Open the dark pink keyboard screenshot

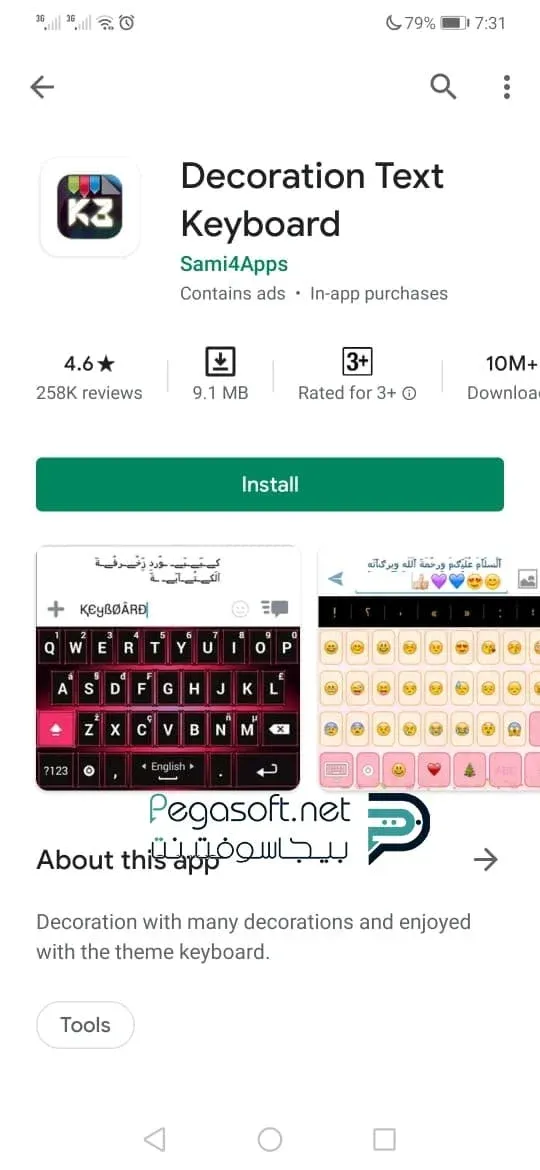click(x=168, y=668)
